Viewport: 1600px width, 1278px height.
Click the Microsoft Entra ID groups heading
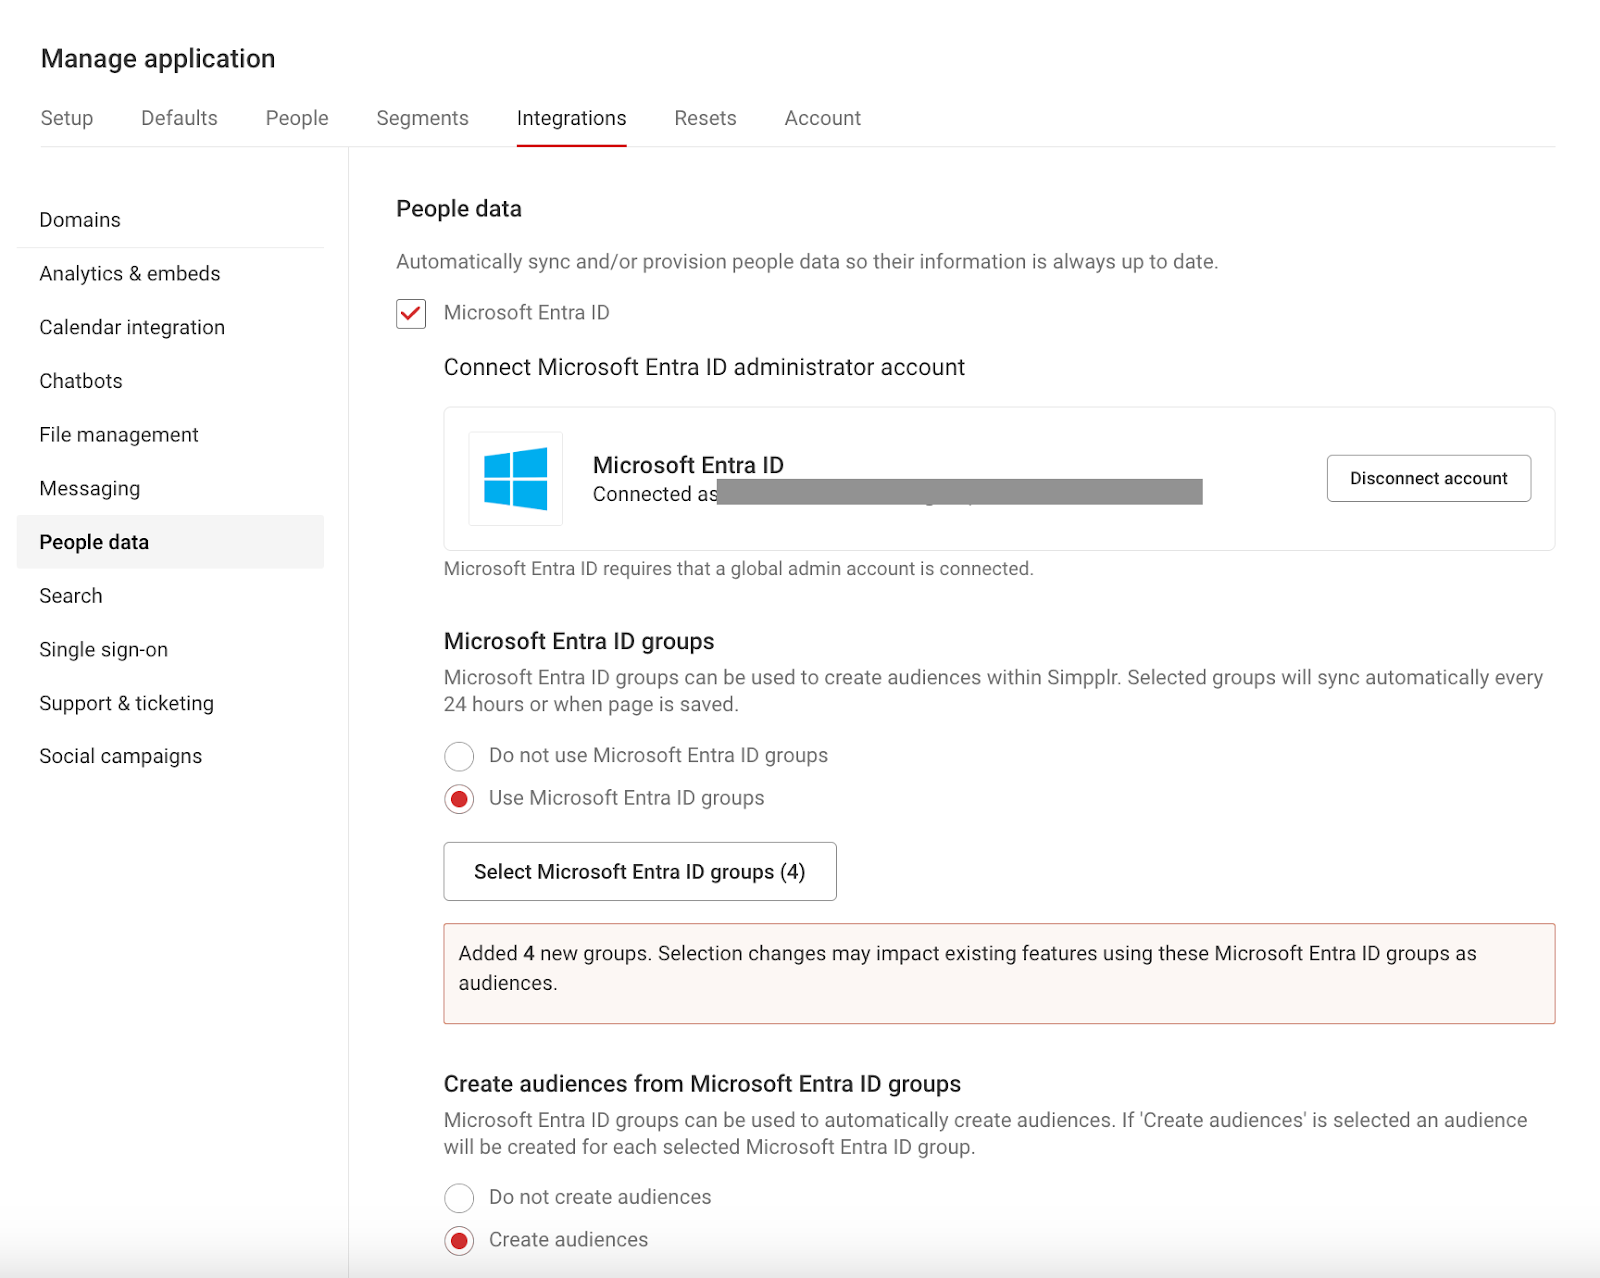pos(579,641)
